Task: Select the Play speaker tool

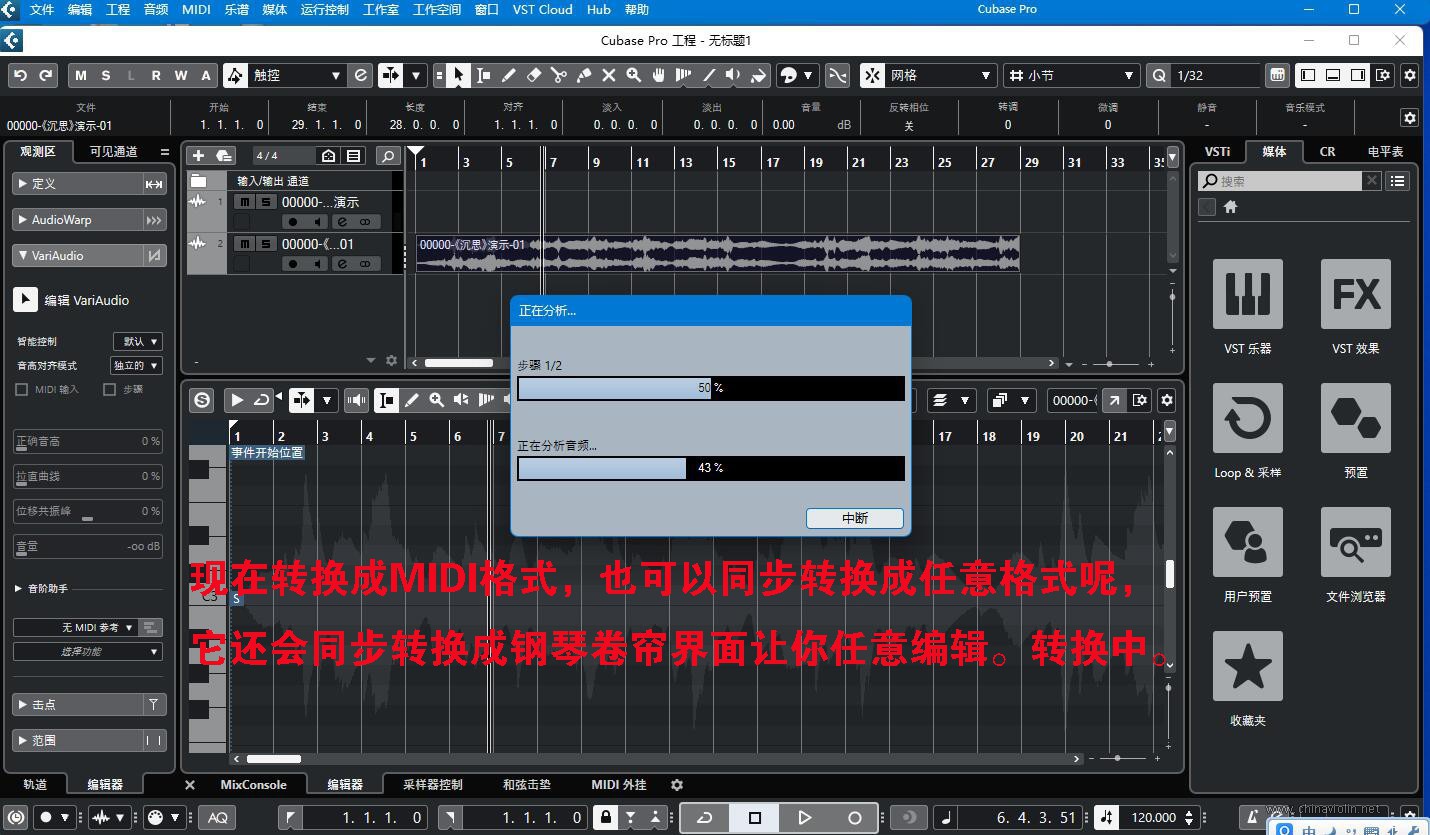Action: click(x=733, y=75)
